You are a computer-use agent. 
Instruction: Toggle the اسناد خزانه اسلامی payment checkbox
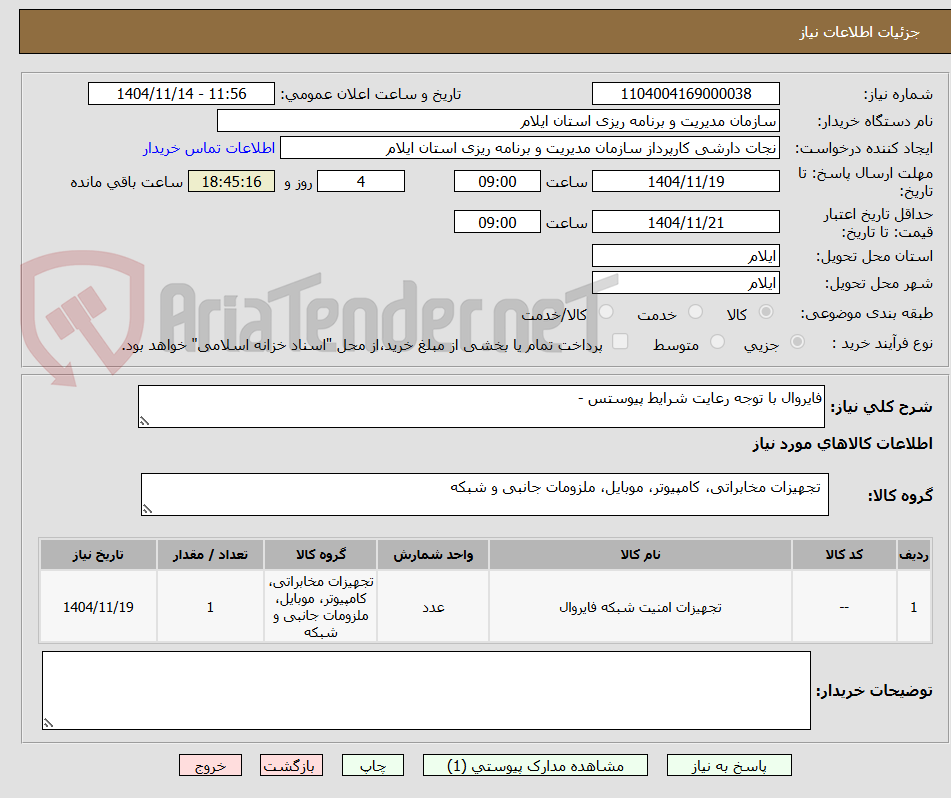620,341
